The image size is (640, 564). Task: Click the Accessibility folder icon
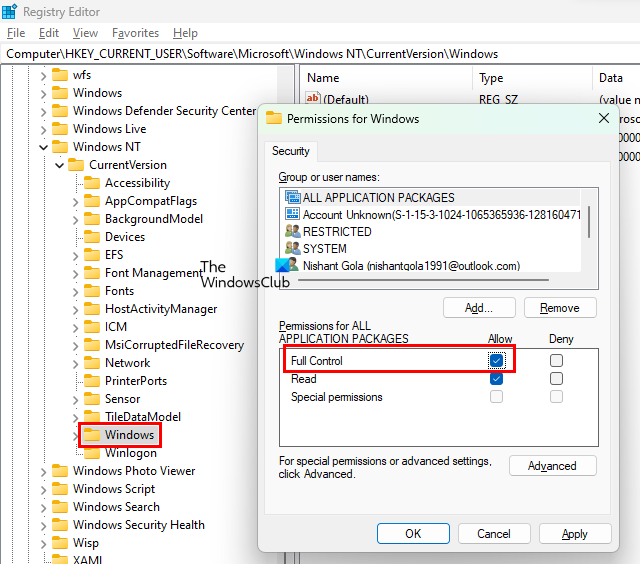tap(92, 183)
